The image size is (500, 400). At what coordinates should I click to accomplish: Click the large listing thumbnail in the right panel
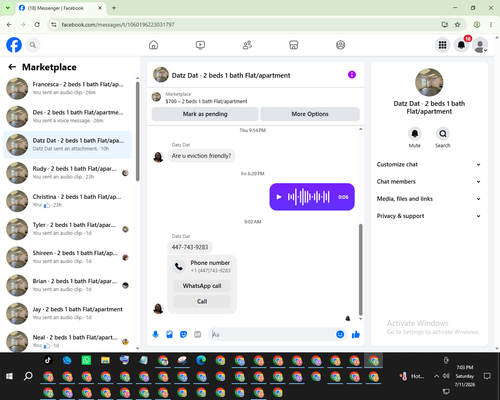pos(429,82)
